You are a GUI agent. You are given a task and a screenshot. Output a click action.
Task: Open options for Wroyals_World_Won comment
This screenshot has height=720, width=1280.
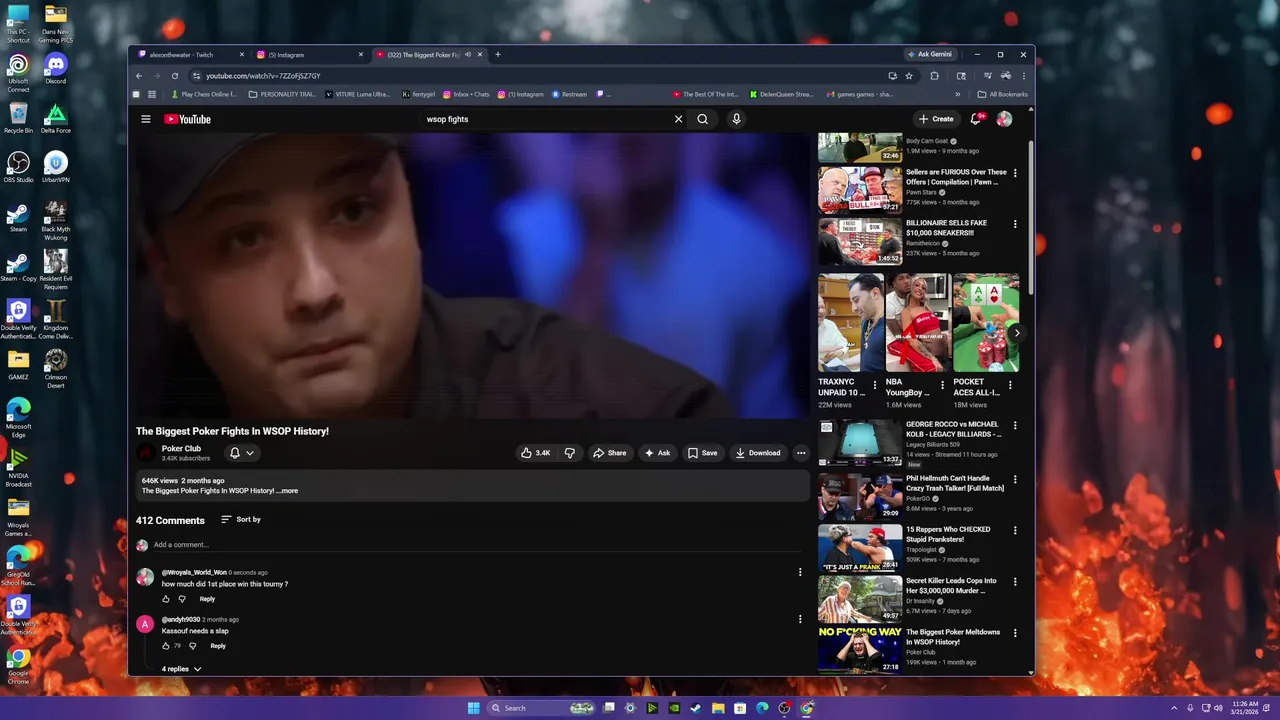point(800,572)
